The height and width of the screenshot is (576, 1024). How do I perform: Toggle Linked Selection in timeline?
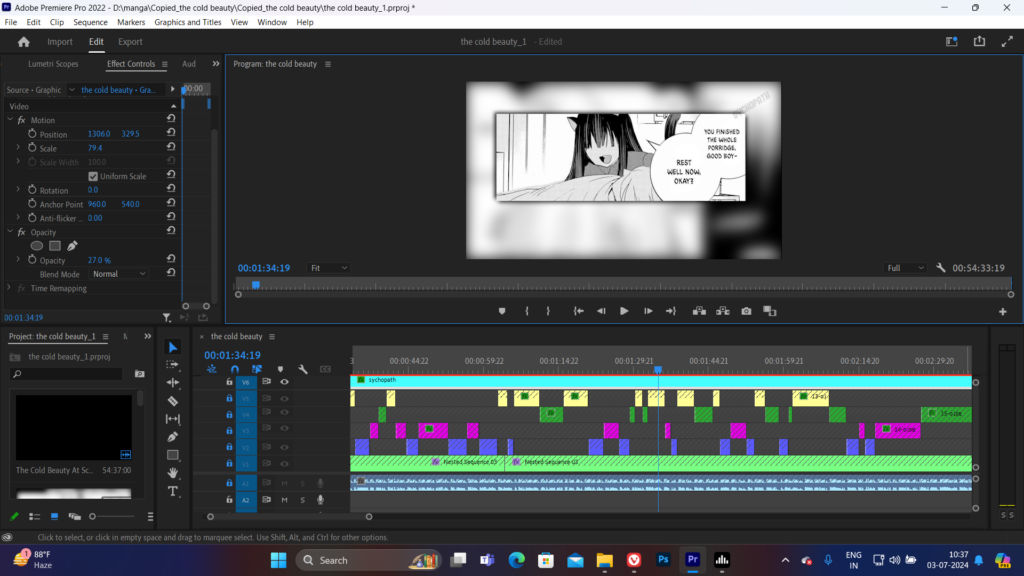point(257,370)
